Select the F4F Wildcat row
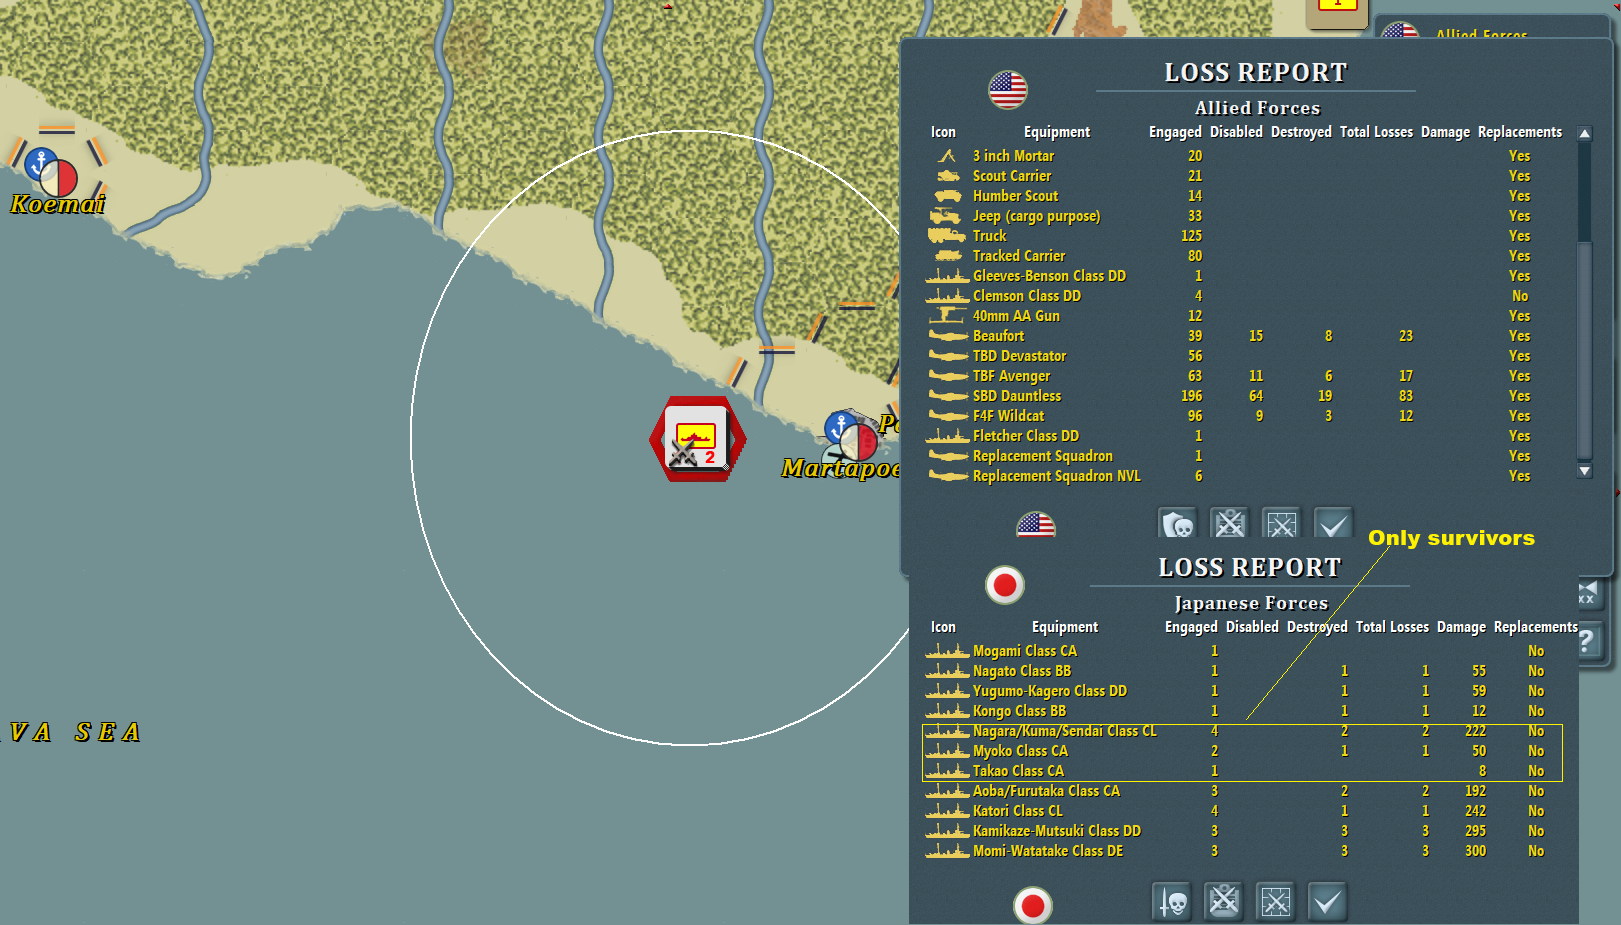 [x=1246, y=416]
